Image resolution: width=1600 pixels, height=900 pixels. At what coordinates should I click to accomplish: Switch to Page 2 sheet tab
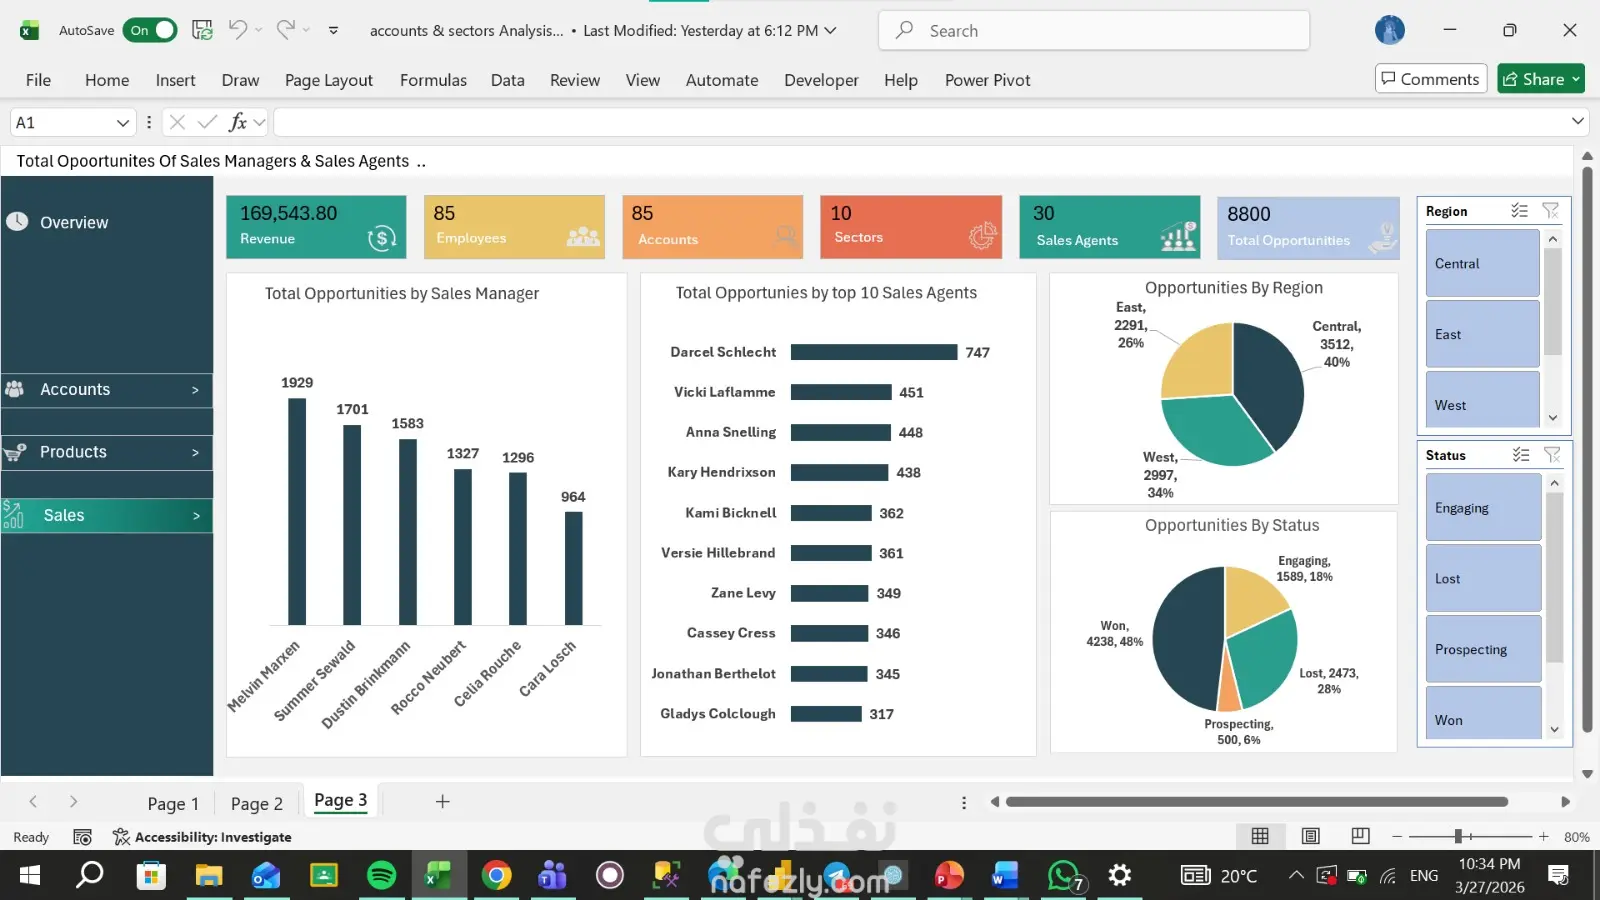coord(256,803)
